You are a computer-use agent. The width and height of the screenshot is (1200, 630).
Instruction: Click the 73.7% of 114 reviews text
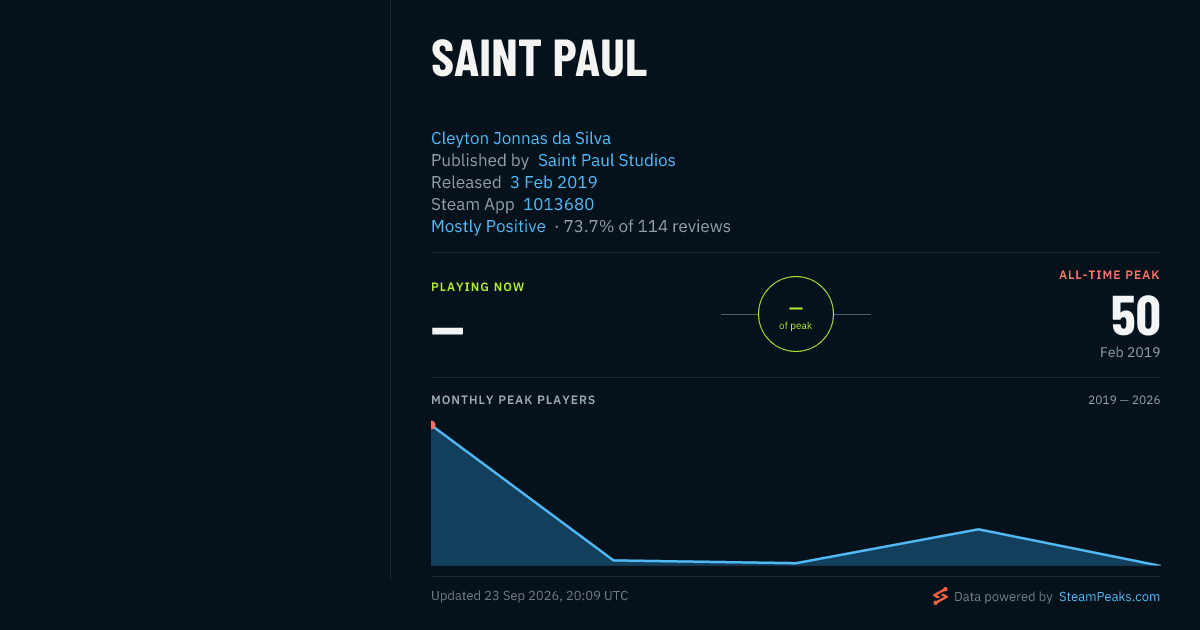tap(647, 226)
